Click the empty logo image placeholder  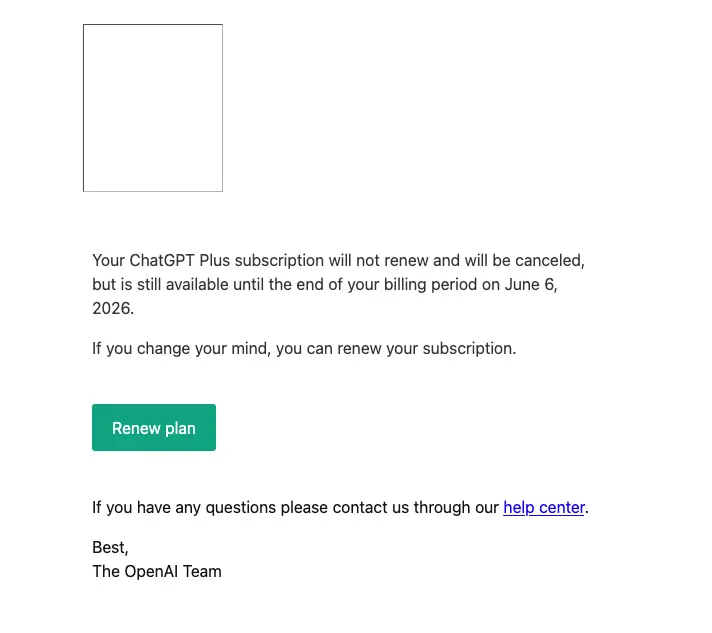[x=153, y=108]
